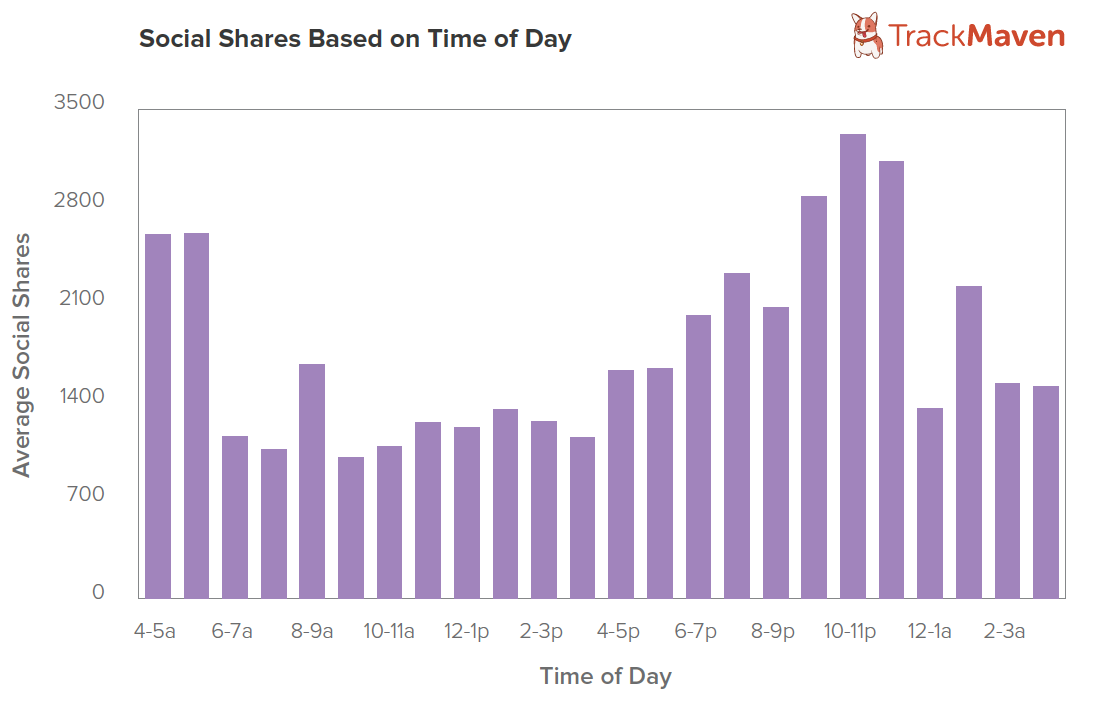1093x701 pixels.
Task: Click the 6-7p bar
Action: (698, 456)
